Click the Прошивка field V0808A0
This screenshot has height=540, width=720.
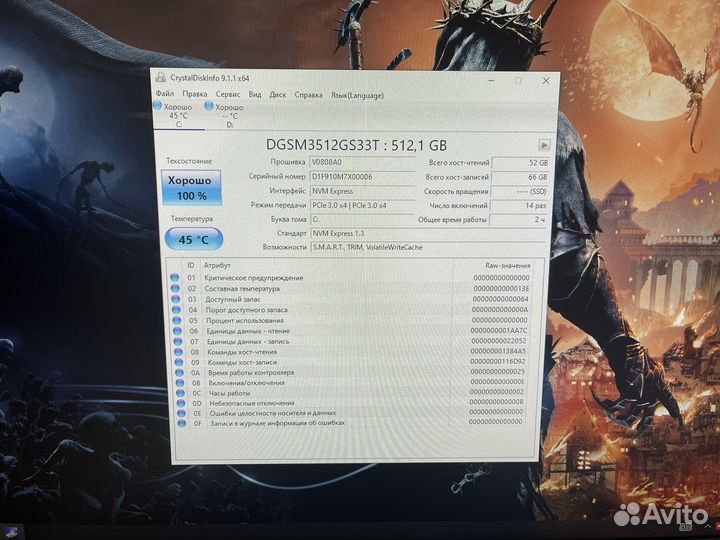pyautogui.click(x=362, y=162)
